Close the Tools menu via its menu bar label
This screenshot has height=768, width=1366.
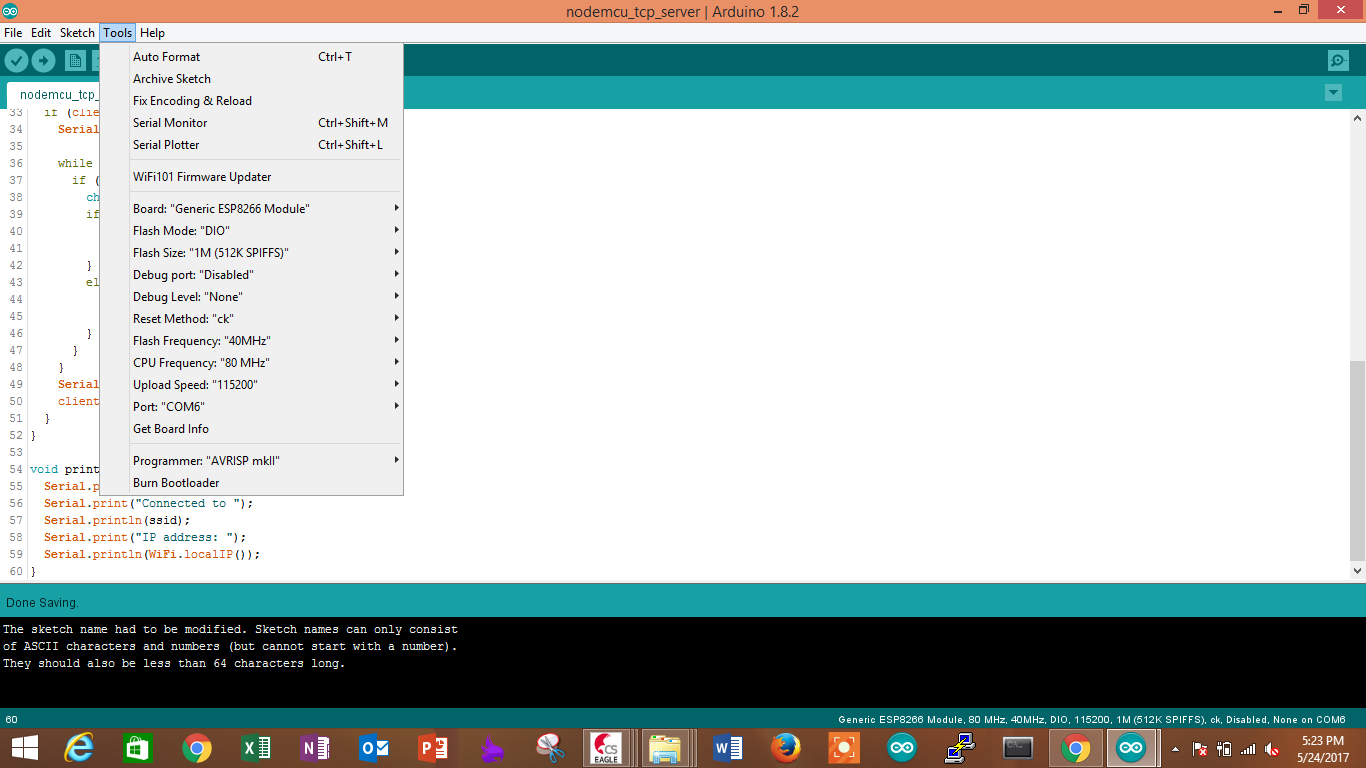pyautogui.click(x=117, y=33)
